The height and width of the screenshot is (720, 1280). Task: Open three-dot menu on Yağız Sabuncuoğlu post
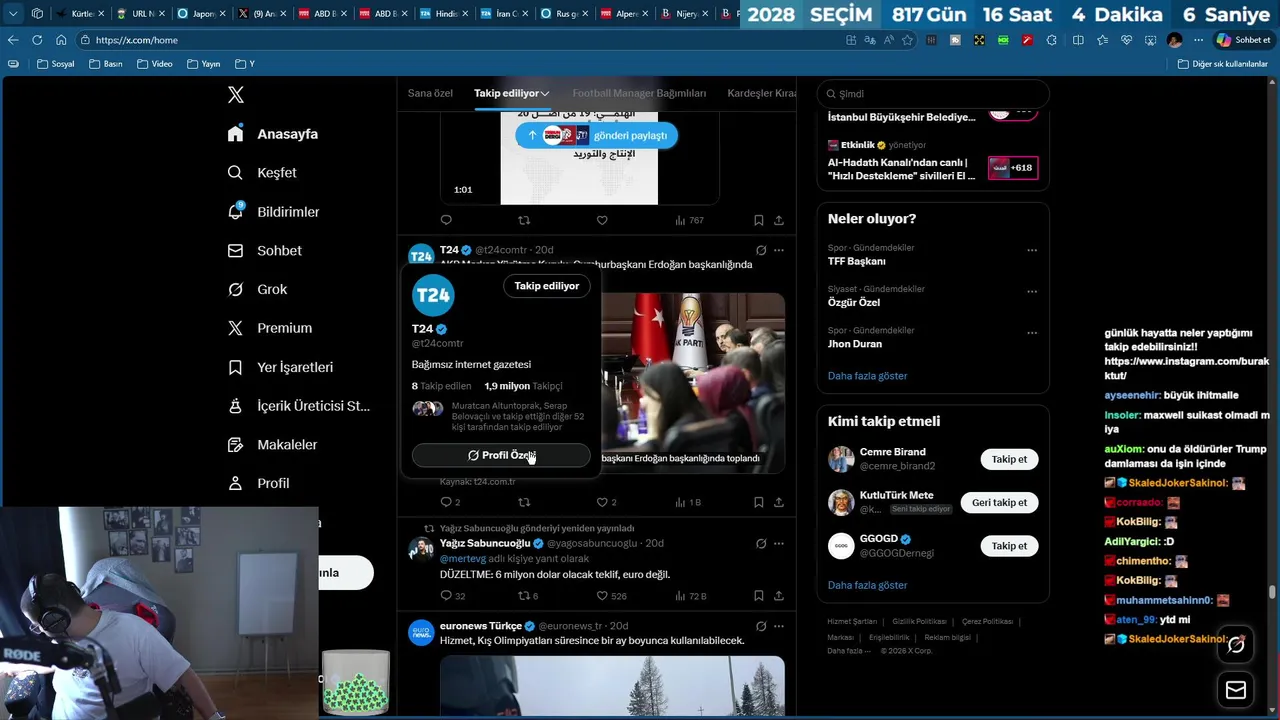(779, 543)
